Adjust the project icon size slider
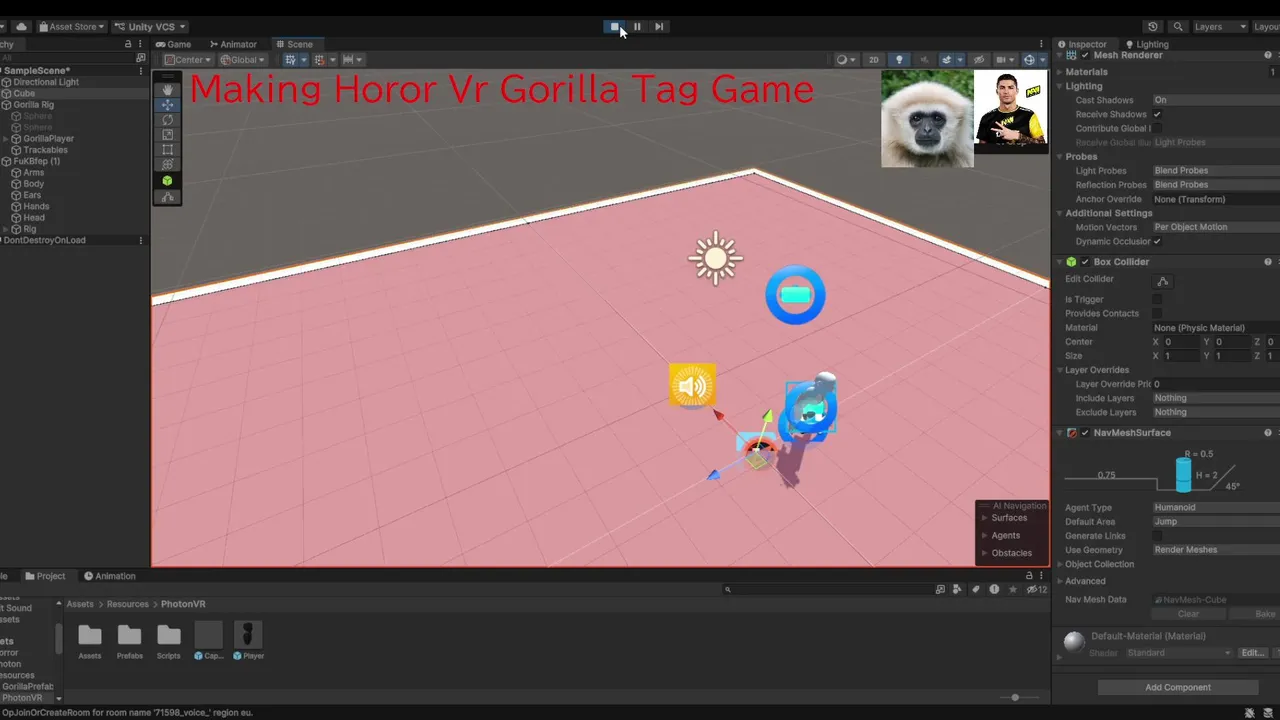The width and height of the screenshot is (1280, 720). pos(1015,697)
